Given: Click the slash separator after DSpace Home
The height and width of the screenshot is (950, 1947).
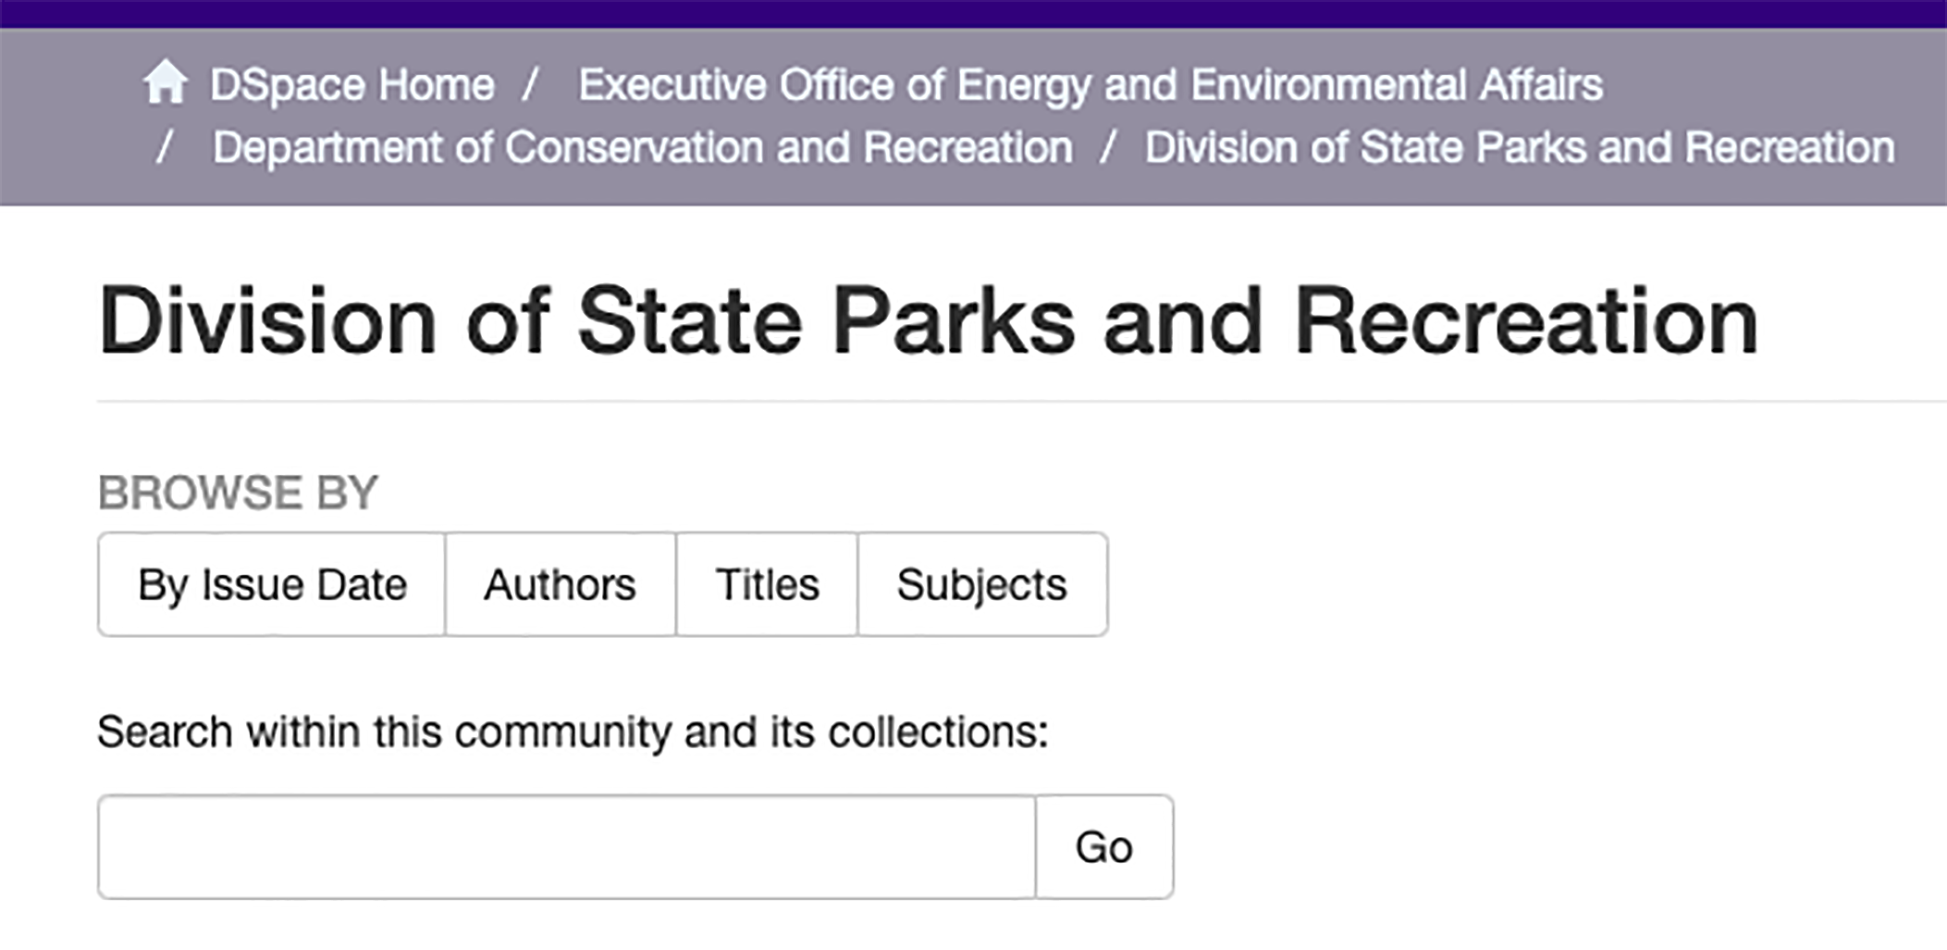Looking at the screenshot, I should tap(531, 85).
